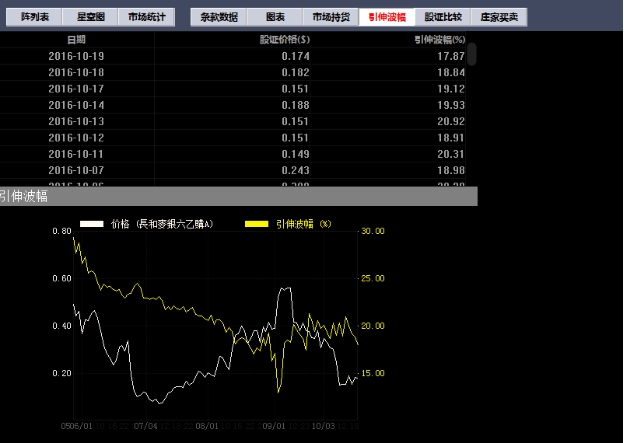Open the 条款数据 tab

(219, 17)
